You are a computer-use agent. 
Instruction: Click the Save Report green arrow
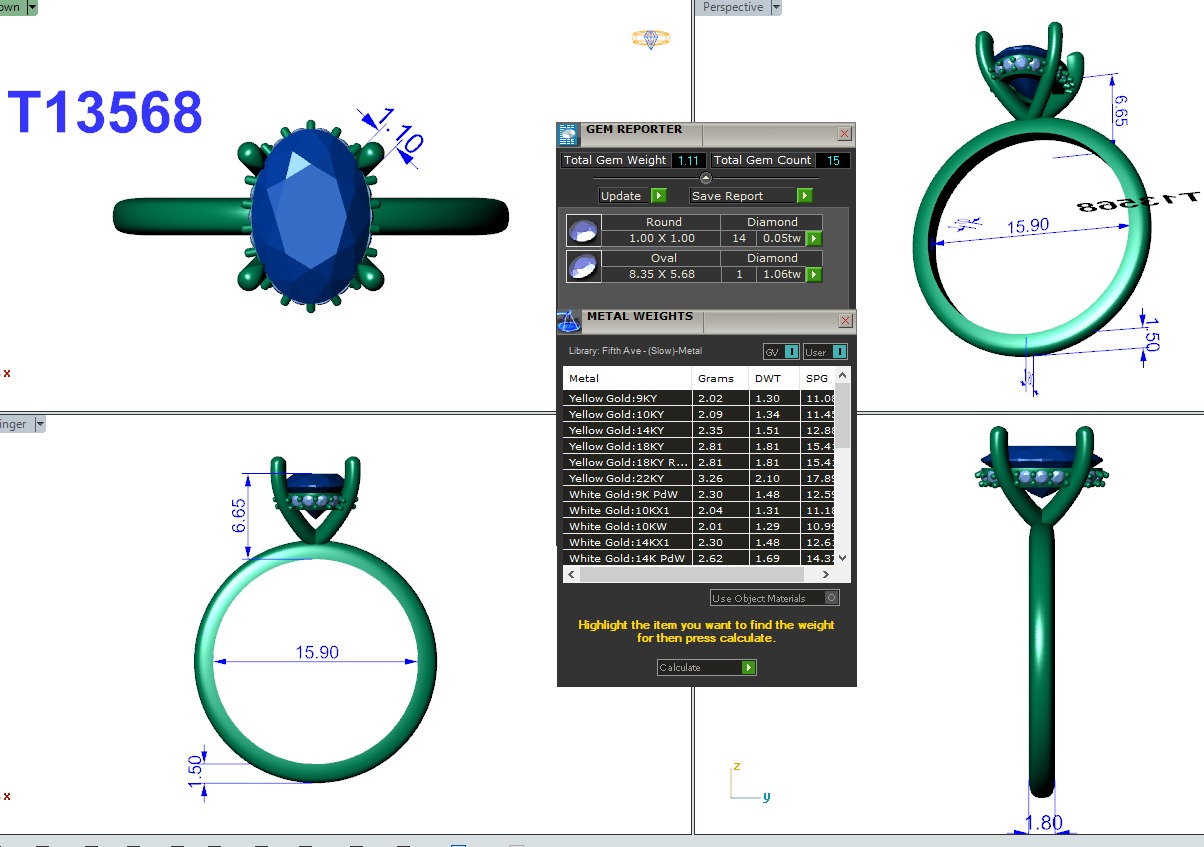click(x=805, y=196)
